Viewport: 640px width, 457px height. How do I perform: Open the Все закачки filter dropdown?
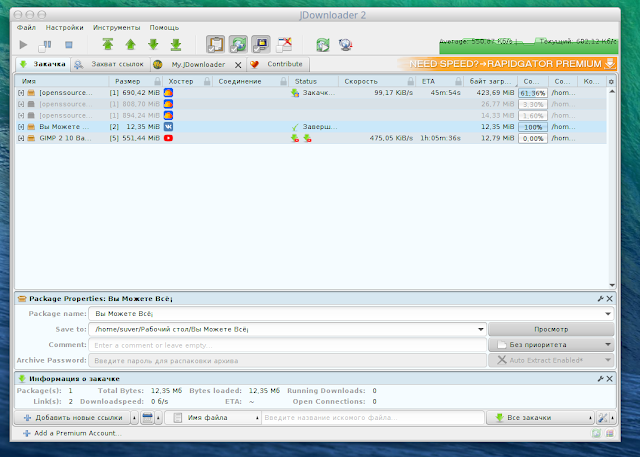tap(540, 417)
